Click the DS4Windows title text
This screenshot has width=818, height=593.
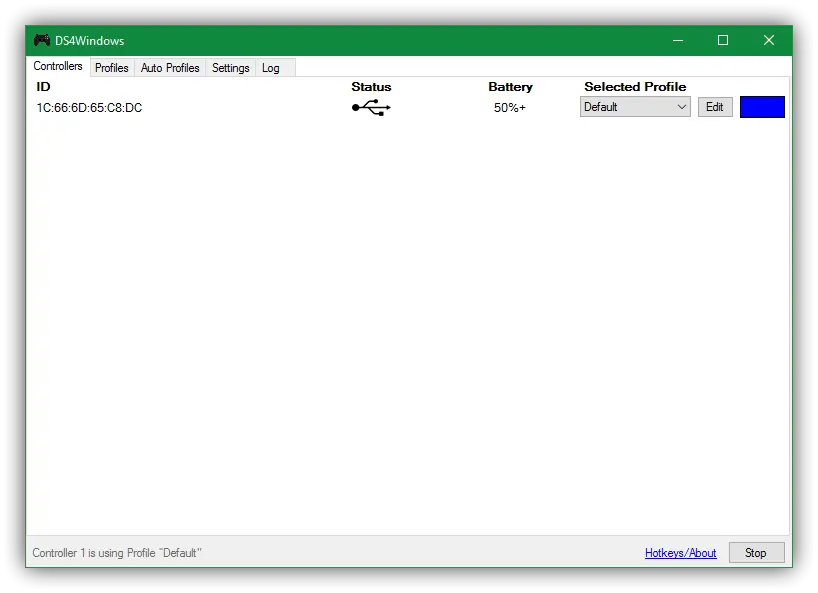90,41
